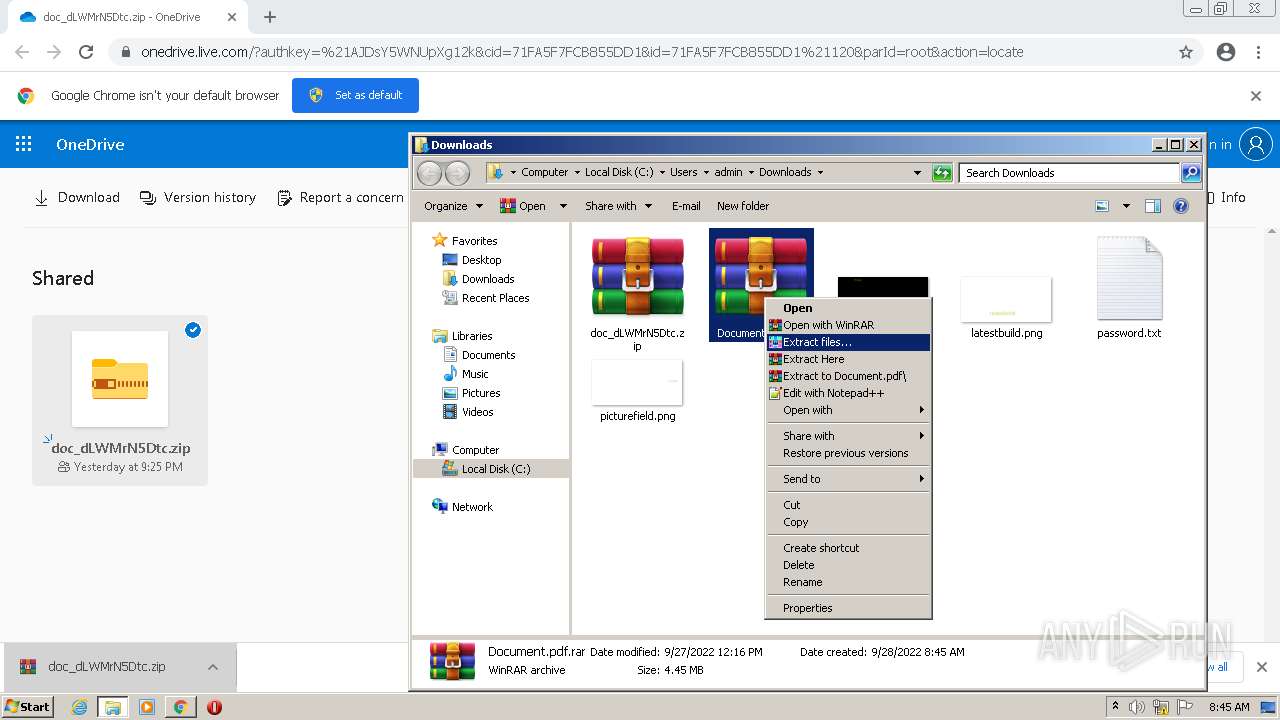Open the address bar history dropdown
Screen dimensions: 1280x720
917,173
